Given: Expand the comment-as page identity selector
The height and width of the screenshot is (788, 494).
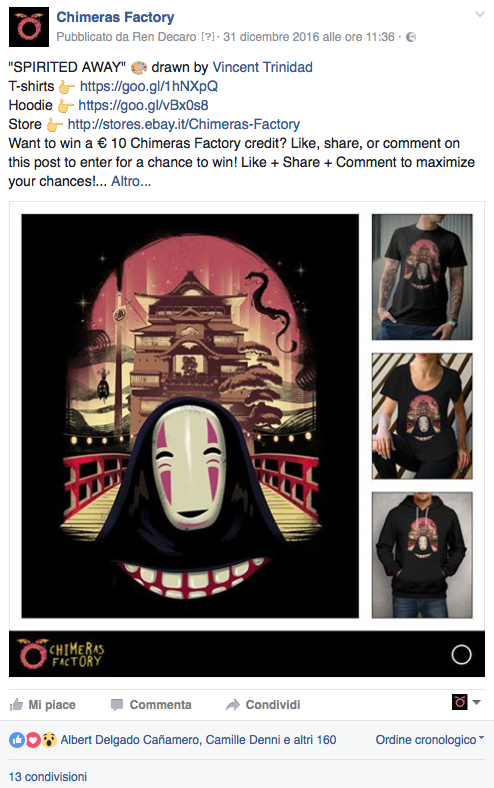Looking at the screenshot, I should coord(466,702).
